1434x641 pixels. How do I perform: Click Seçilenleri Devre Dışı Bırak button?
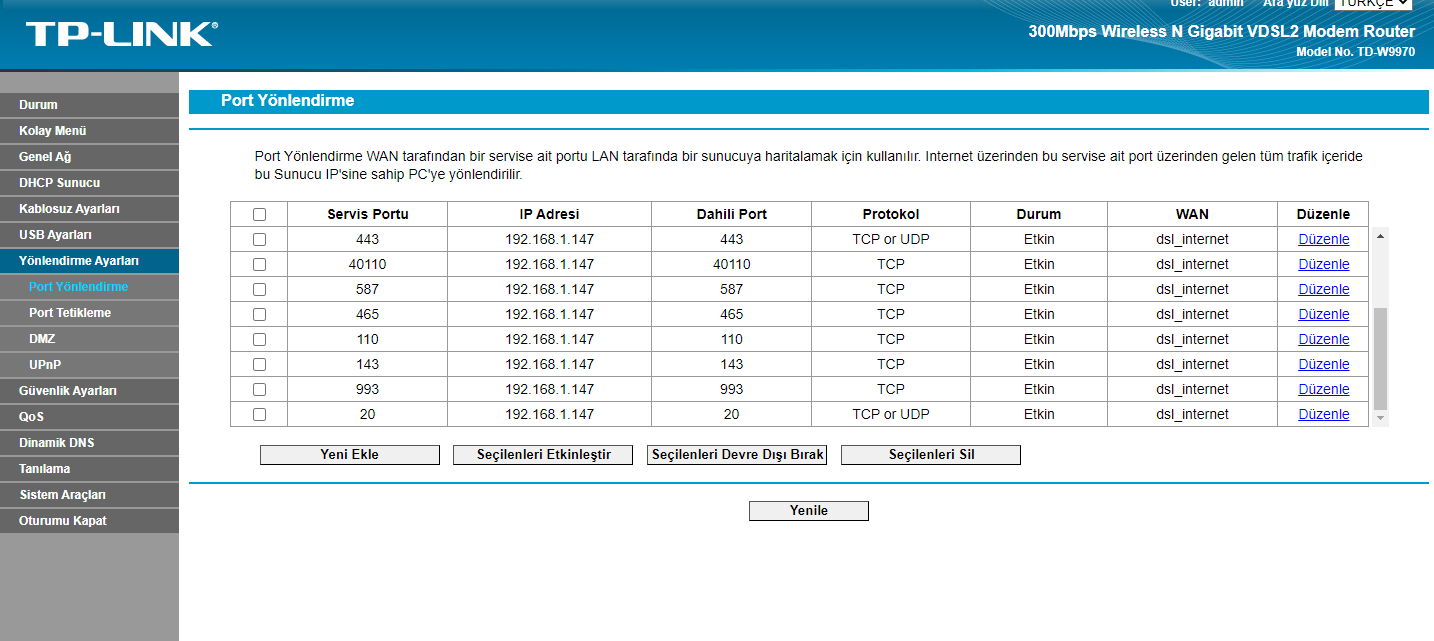[x=737, y=455]
